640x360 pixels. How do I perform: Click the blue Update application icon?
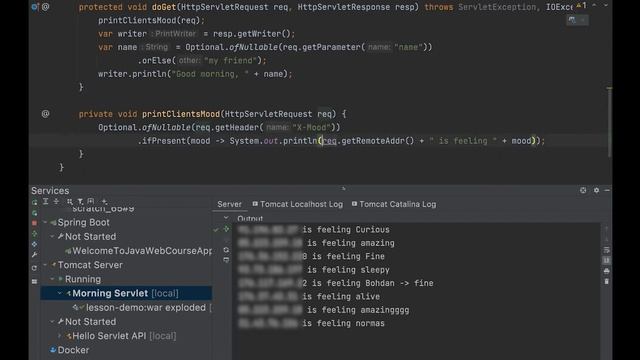point(34,244)
